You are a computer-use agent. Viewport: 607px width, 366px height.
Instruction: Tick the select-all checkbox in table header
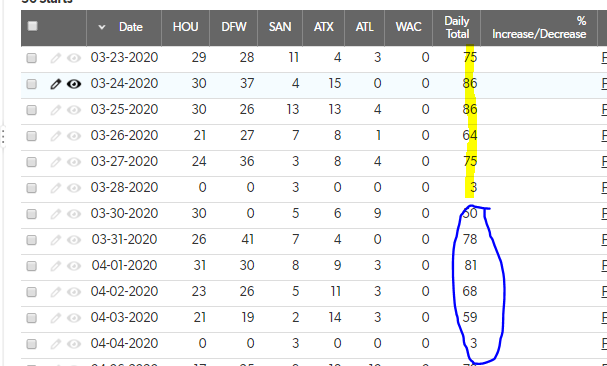coord(33,26)
